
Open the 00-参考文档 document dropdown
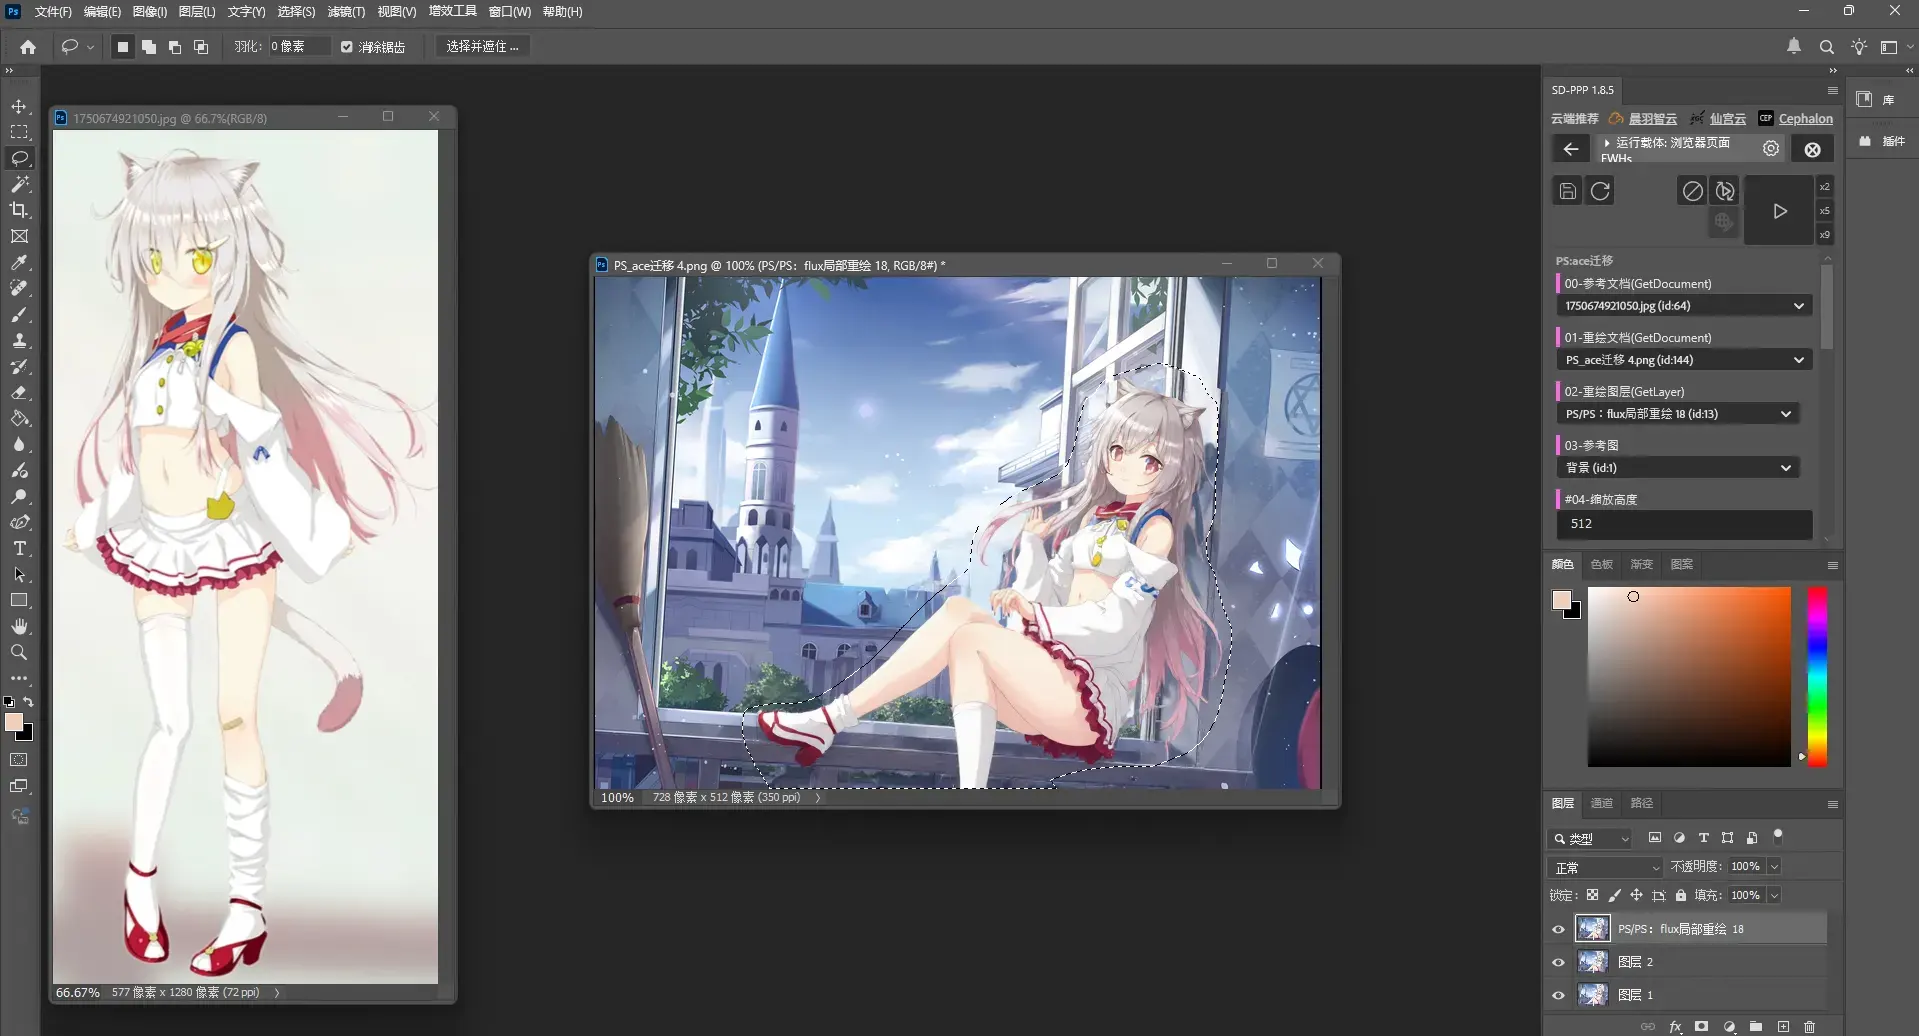point(1684,306)
